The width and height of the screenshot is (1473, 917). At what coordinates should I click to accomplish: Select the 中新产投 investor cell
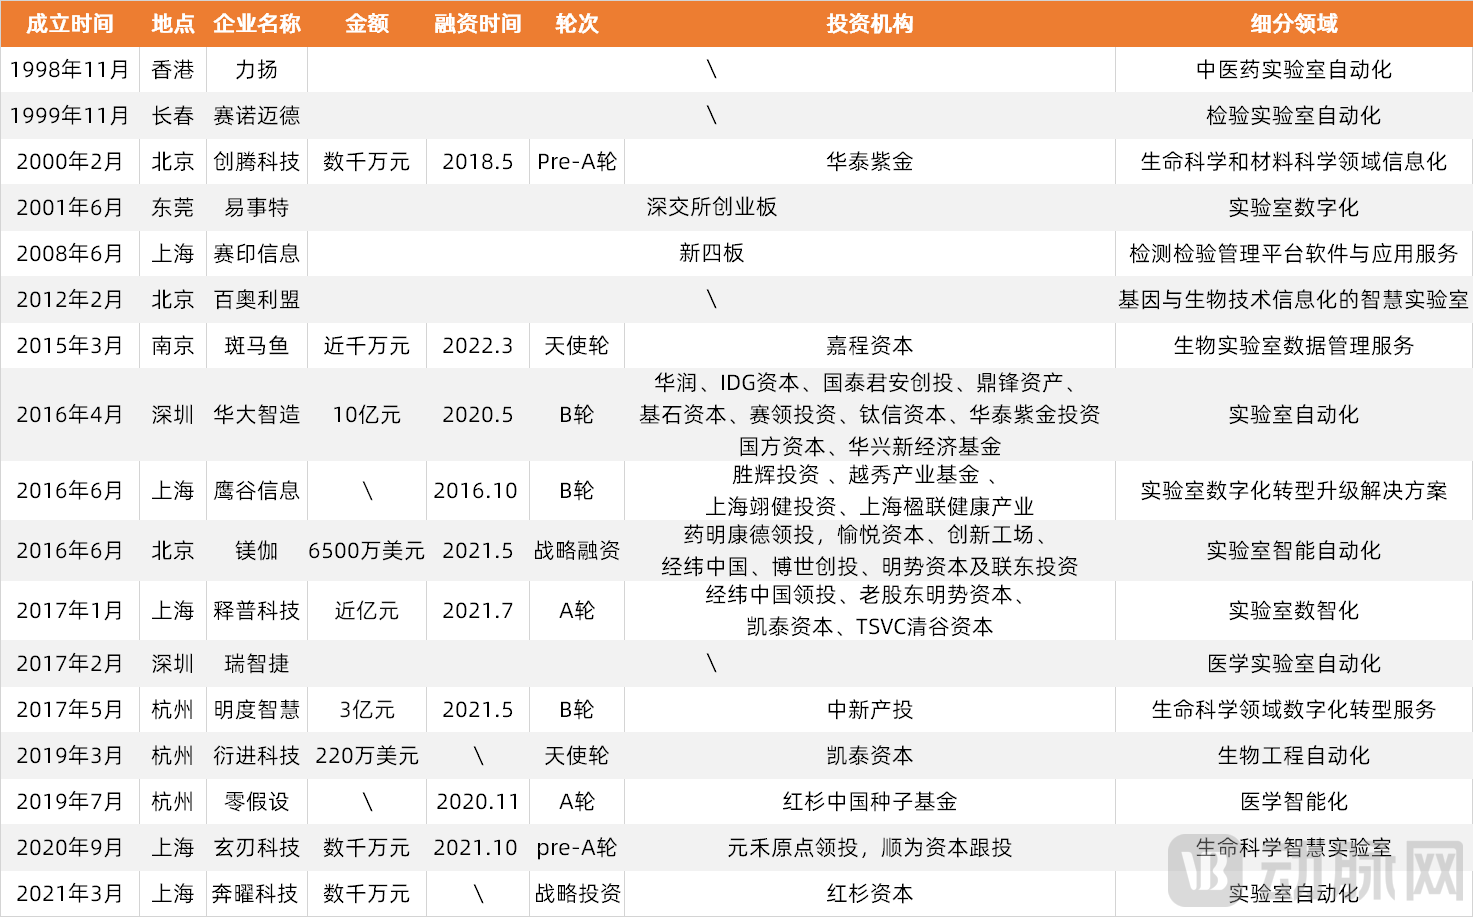[x=869, y=710]
